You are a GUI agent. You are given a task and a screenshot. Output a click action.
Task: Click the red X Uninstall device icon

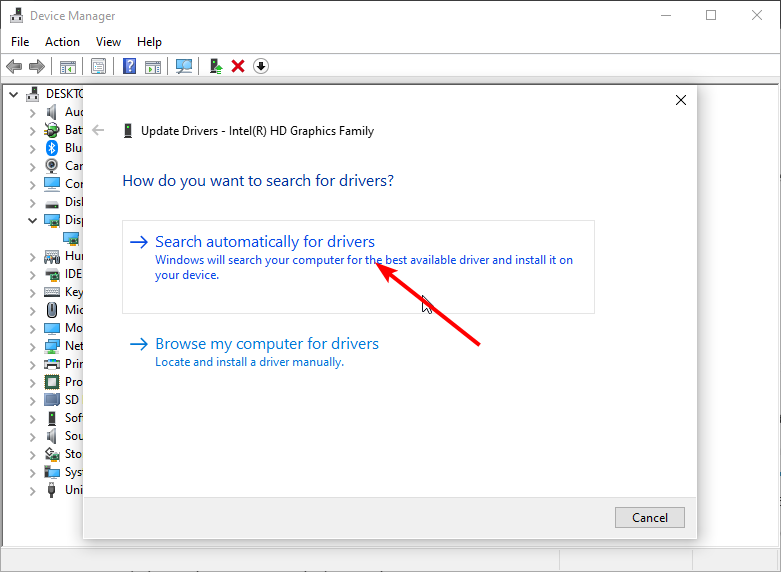coord(238,66)
